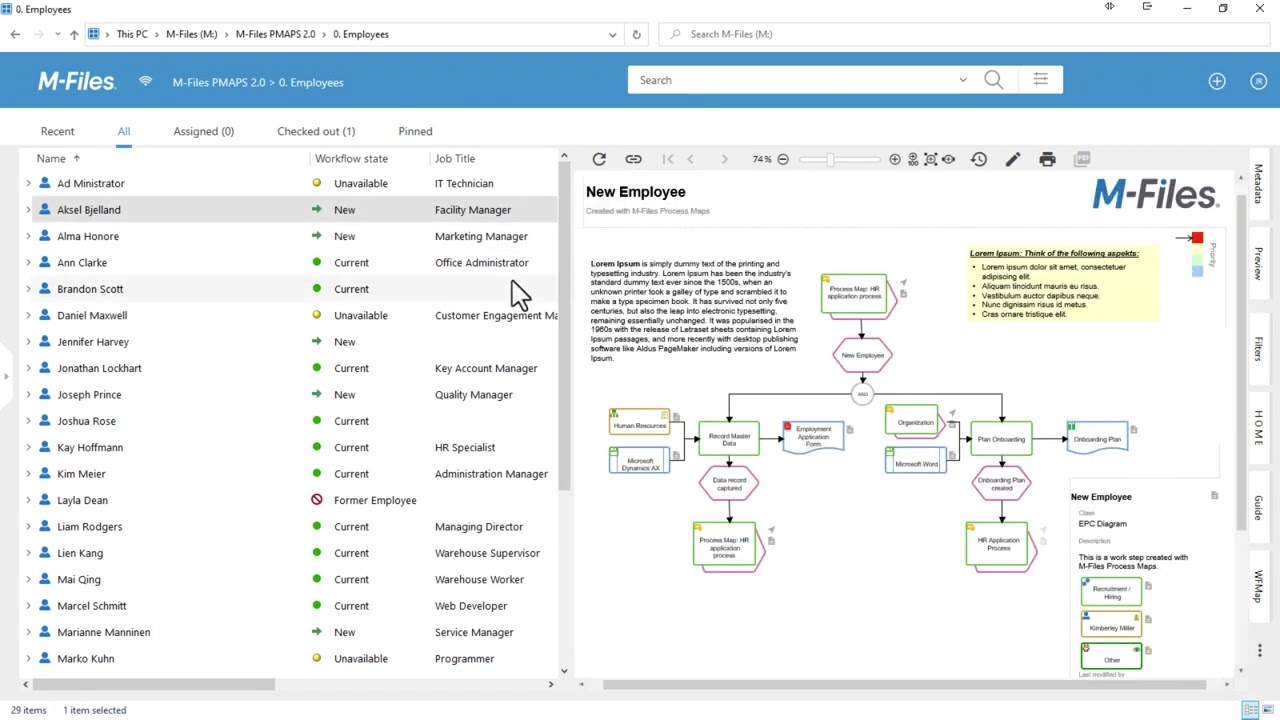Switch to the All tab
Image resolution: width=1280 pixels, height=720 pixels.
point(124,131)
